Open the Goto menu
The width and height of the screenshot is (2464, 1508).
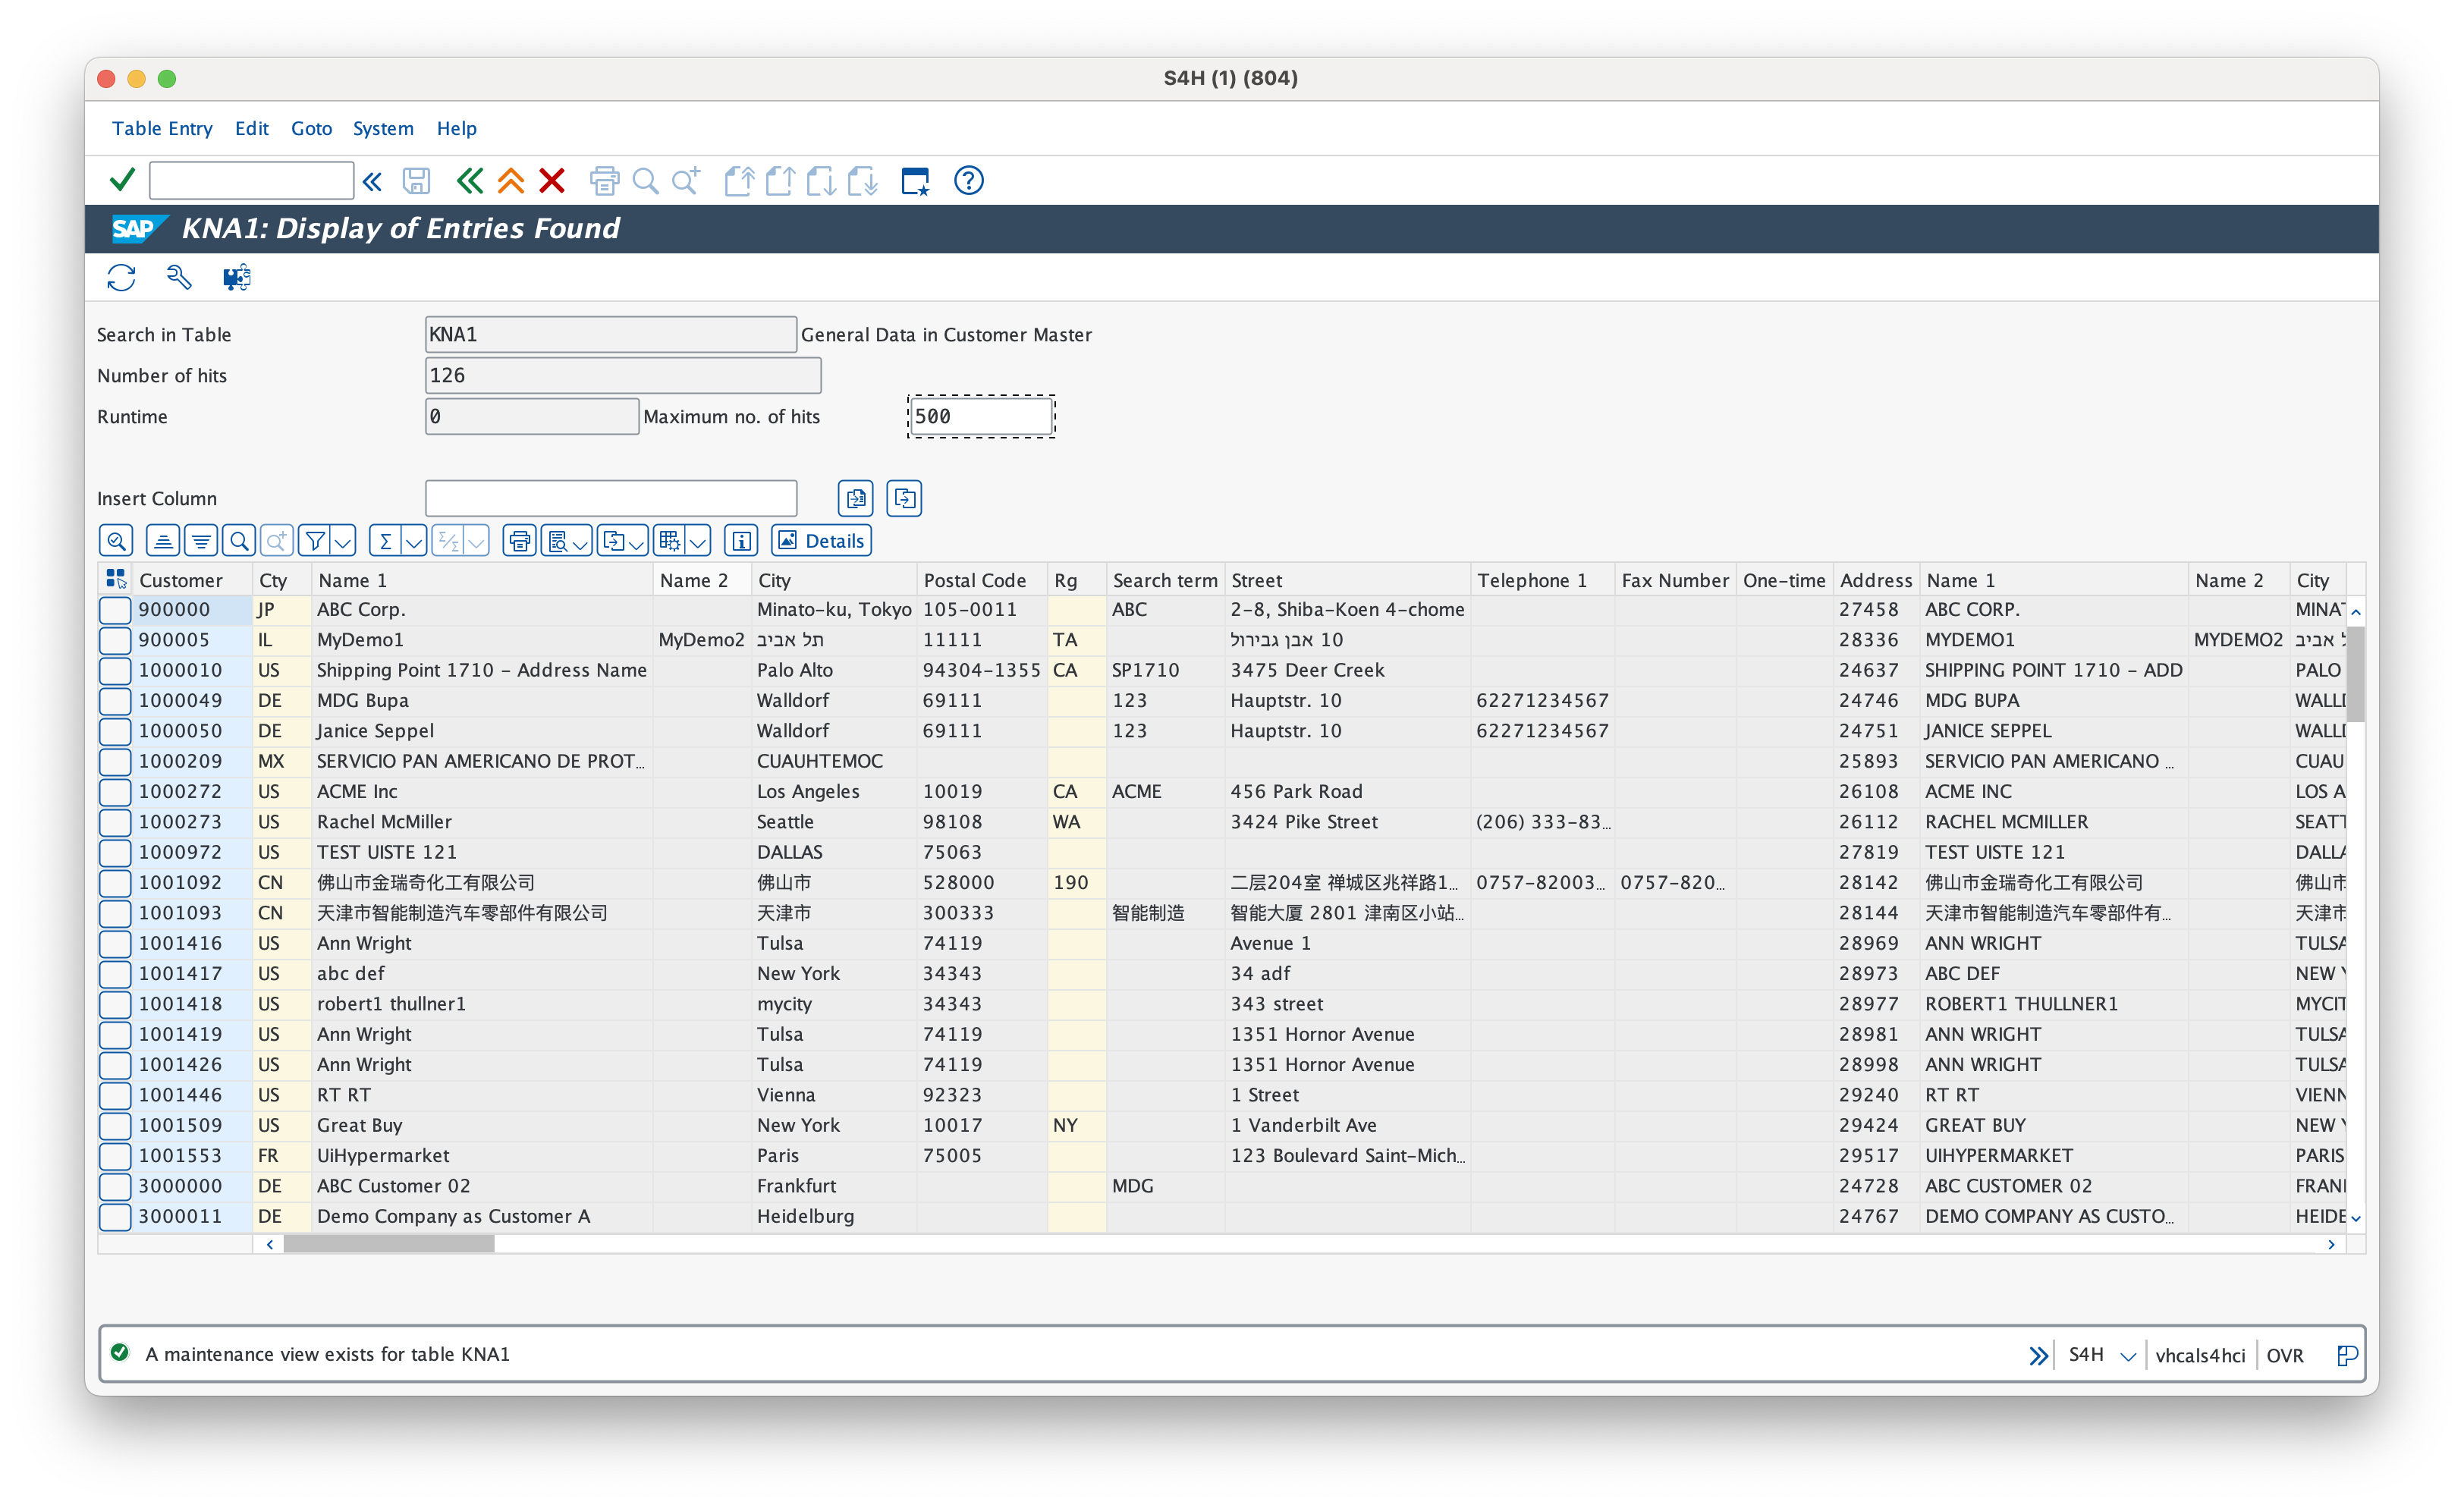coord(311,128)
